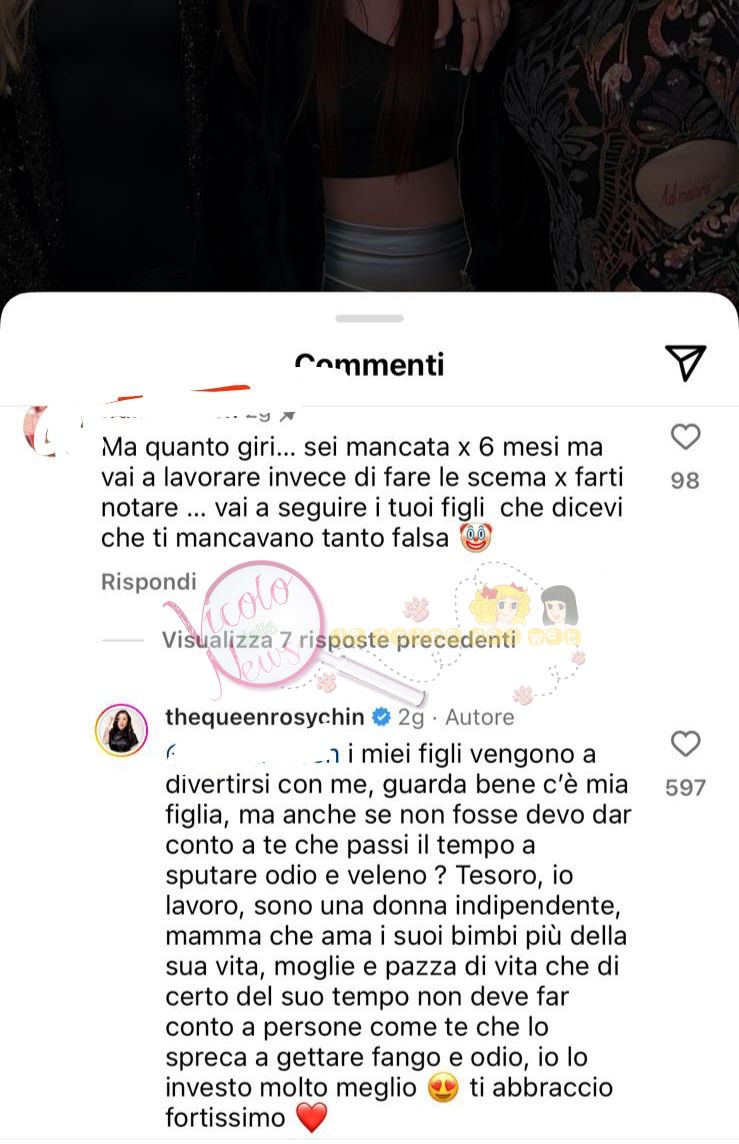Tap the heart-eyes emoji after "molto meglio"
Viewport: 739px width, 1144px height.
(x=444, y=1088)
